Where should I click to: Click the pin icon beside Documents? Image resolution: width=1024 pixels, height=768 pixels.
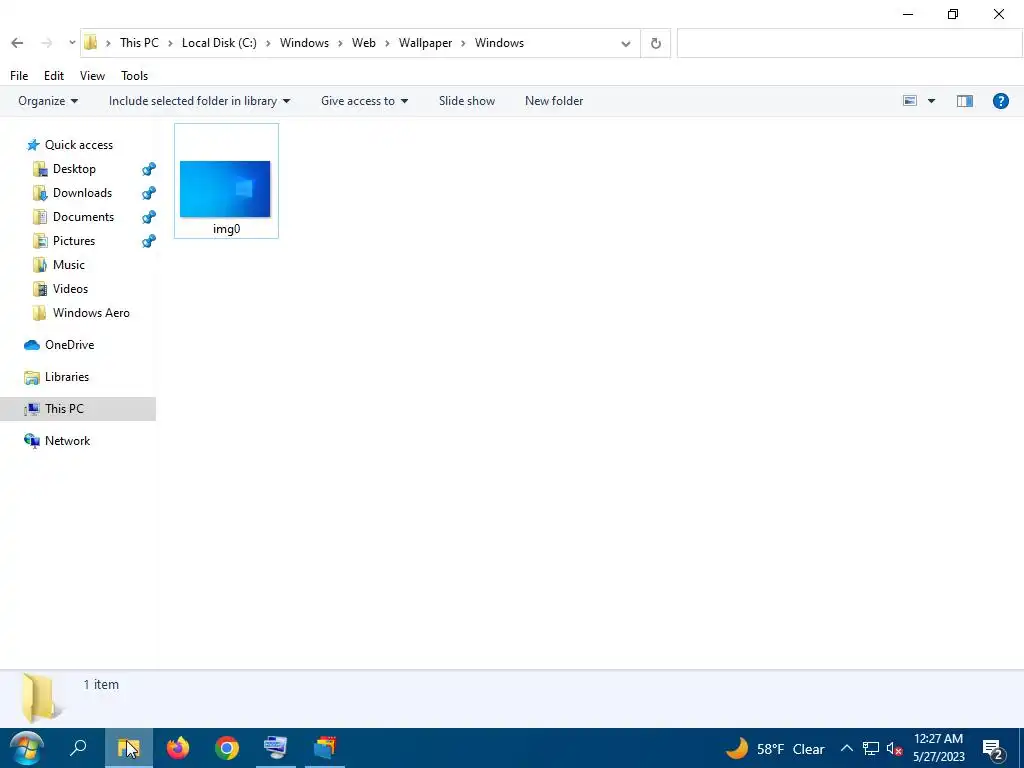click(149, 217)
